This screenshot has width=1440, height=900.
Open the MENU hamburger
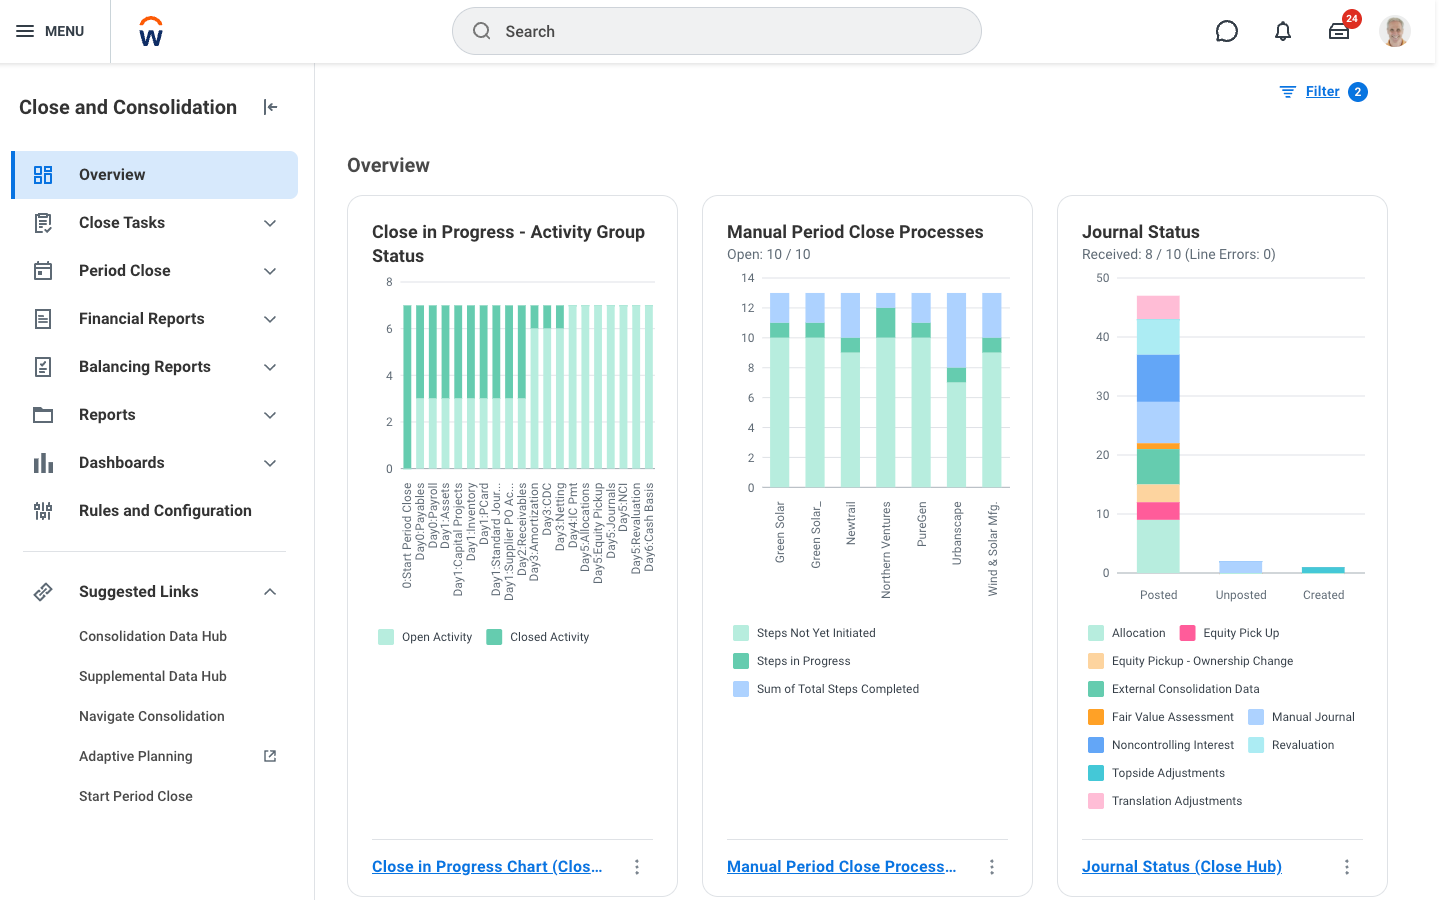pyautogui.click(x=26, y=31)
